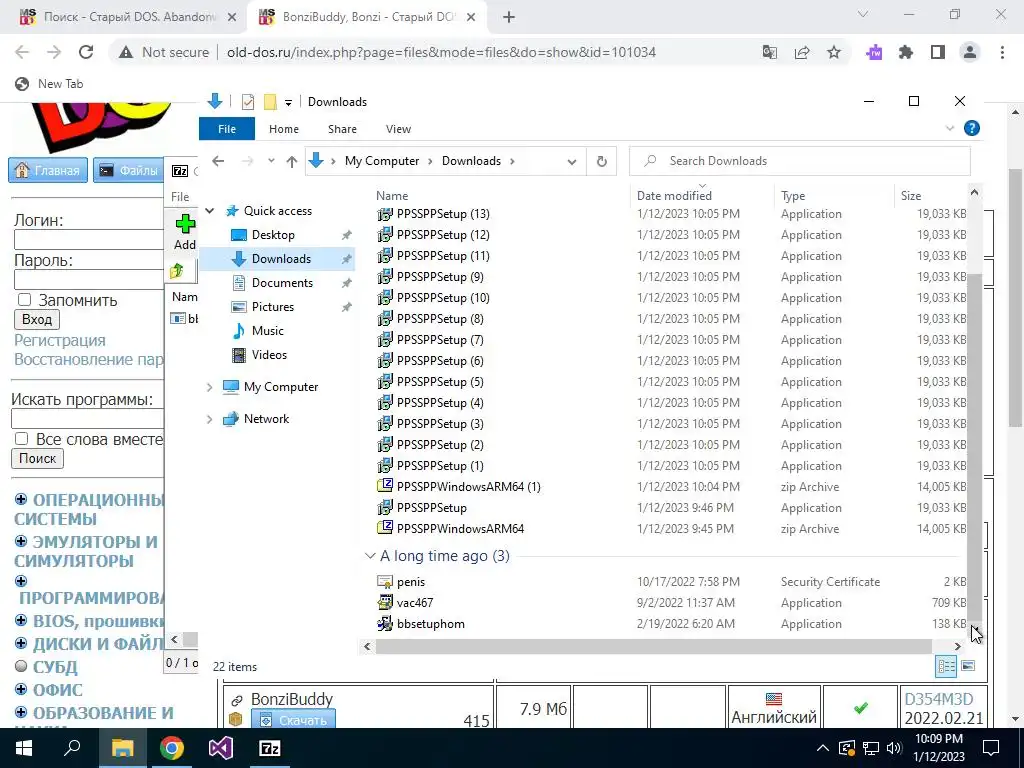
Task: Open Home ribbon tab
Action: pyautogui.click(x=284, y=129)
